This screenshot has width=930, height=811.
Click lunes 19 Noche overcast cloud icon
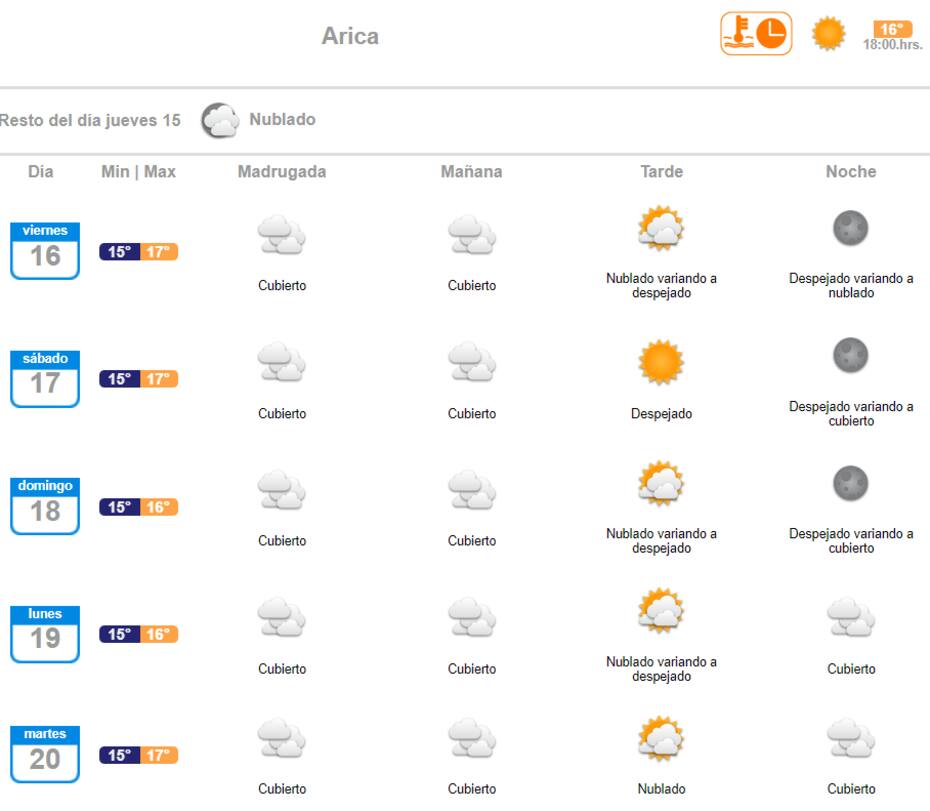tap(851, 618)
